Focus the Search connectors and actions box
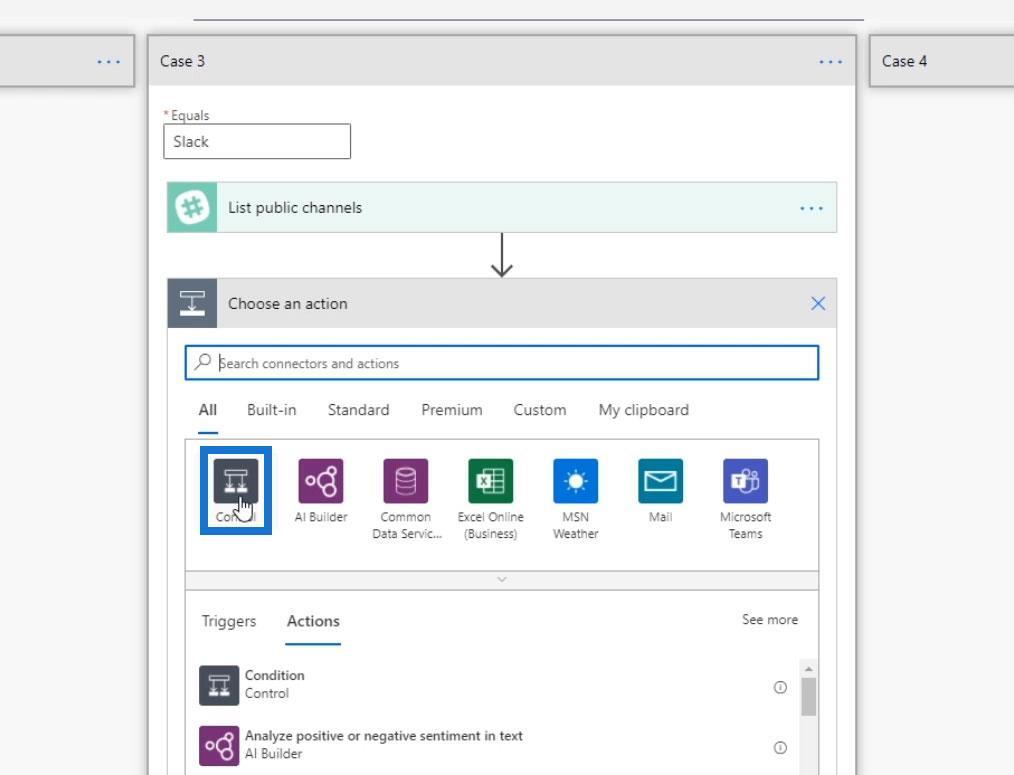This screenshot has width=1014, height=775. [x=502, y=363]
